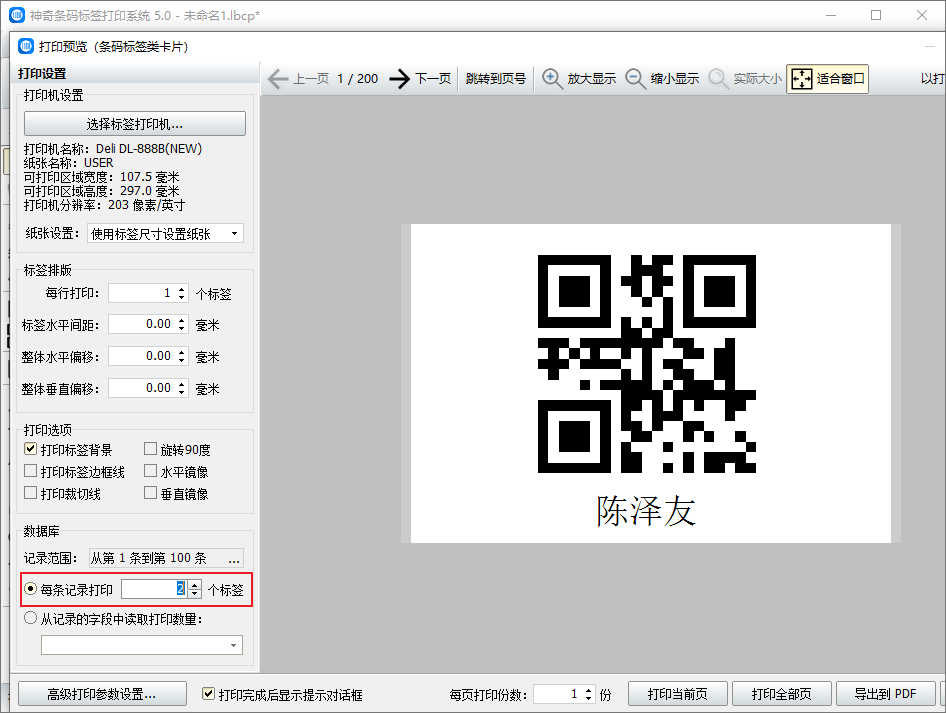The width and height of the screenshot is (946, 713).
Task: Click the 导出到 PDF button
Action: (x=886, y=694)
